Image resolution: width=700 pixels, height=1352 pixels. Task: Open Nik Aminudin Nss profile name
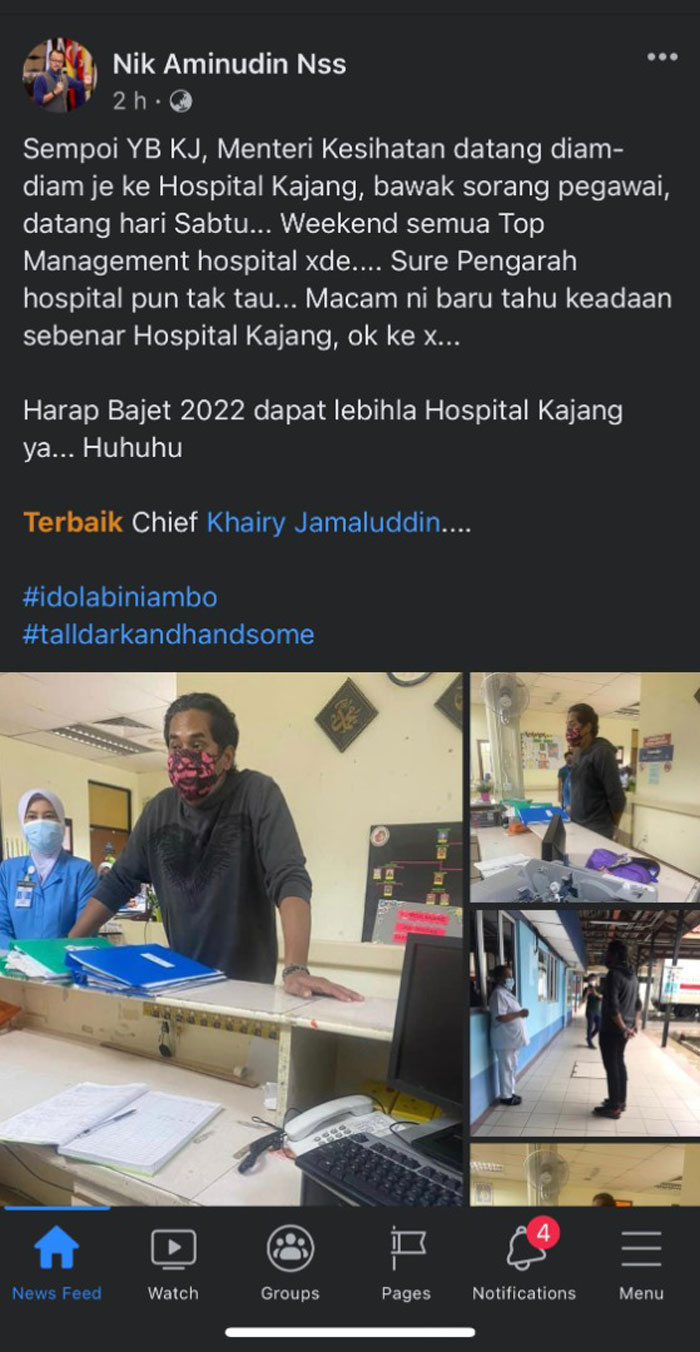pyautogui.click(x=229, y=64)
